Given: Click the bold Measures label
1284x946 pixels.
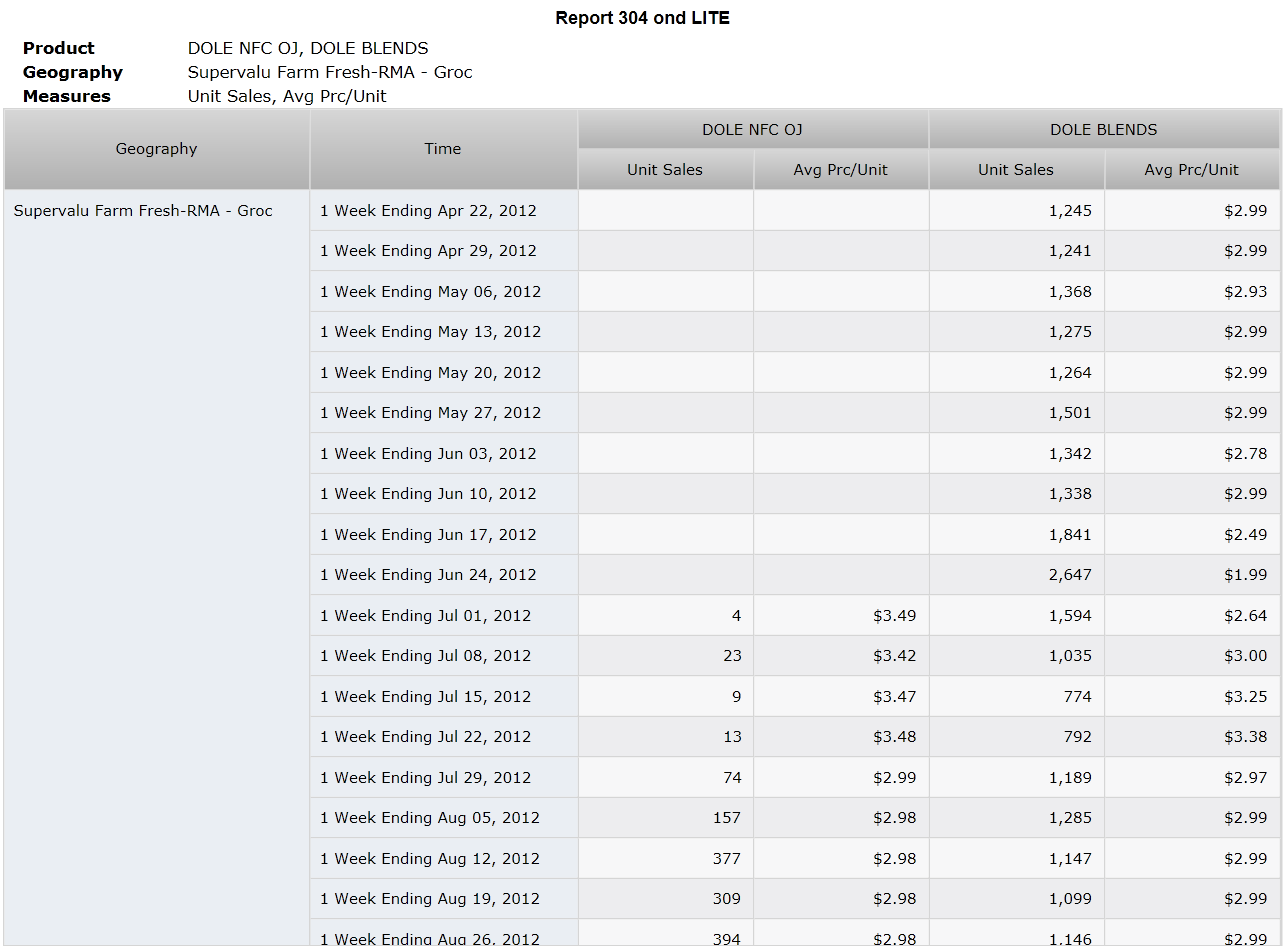Looking at the screenshot, I should pos(67,96).
